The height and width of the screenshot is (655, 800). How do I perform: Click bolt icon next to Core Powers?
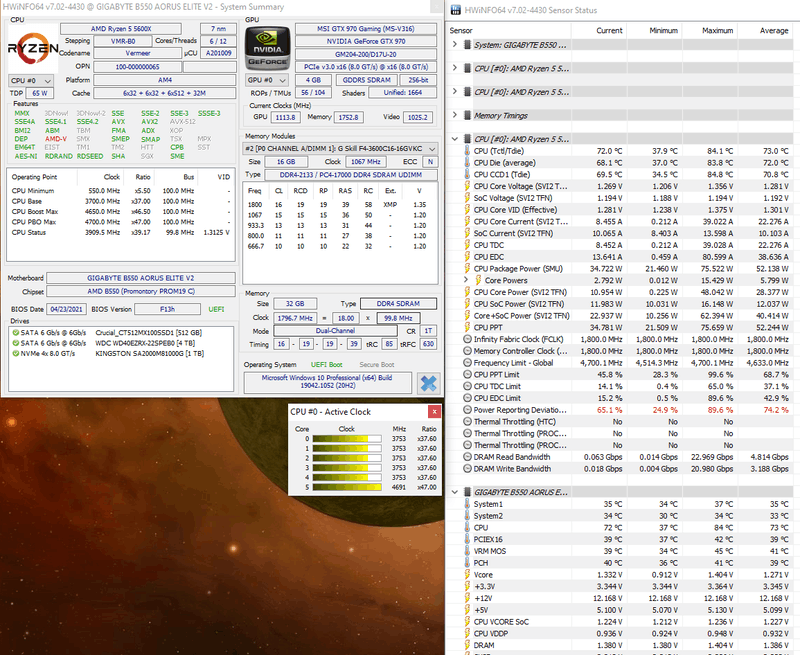tap(478, 280)
